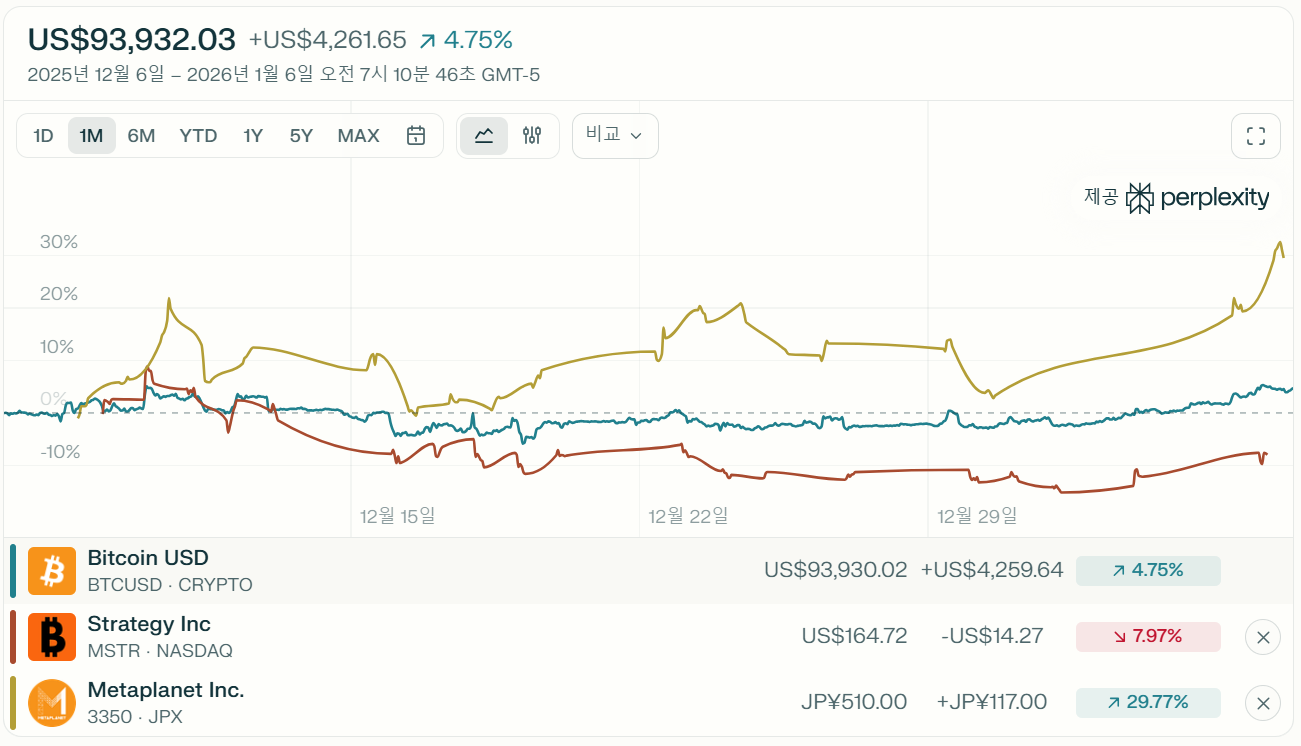This screenshot has width=1301, height=746.
Task: Remove Metaplanet Inc. from comparison
Action: click(1263, 703)
